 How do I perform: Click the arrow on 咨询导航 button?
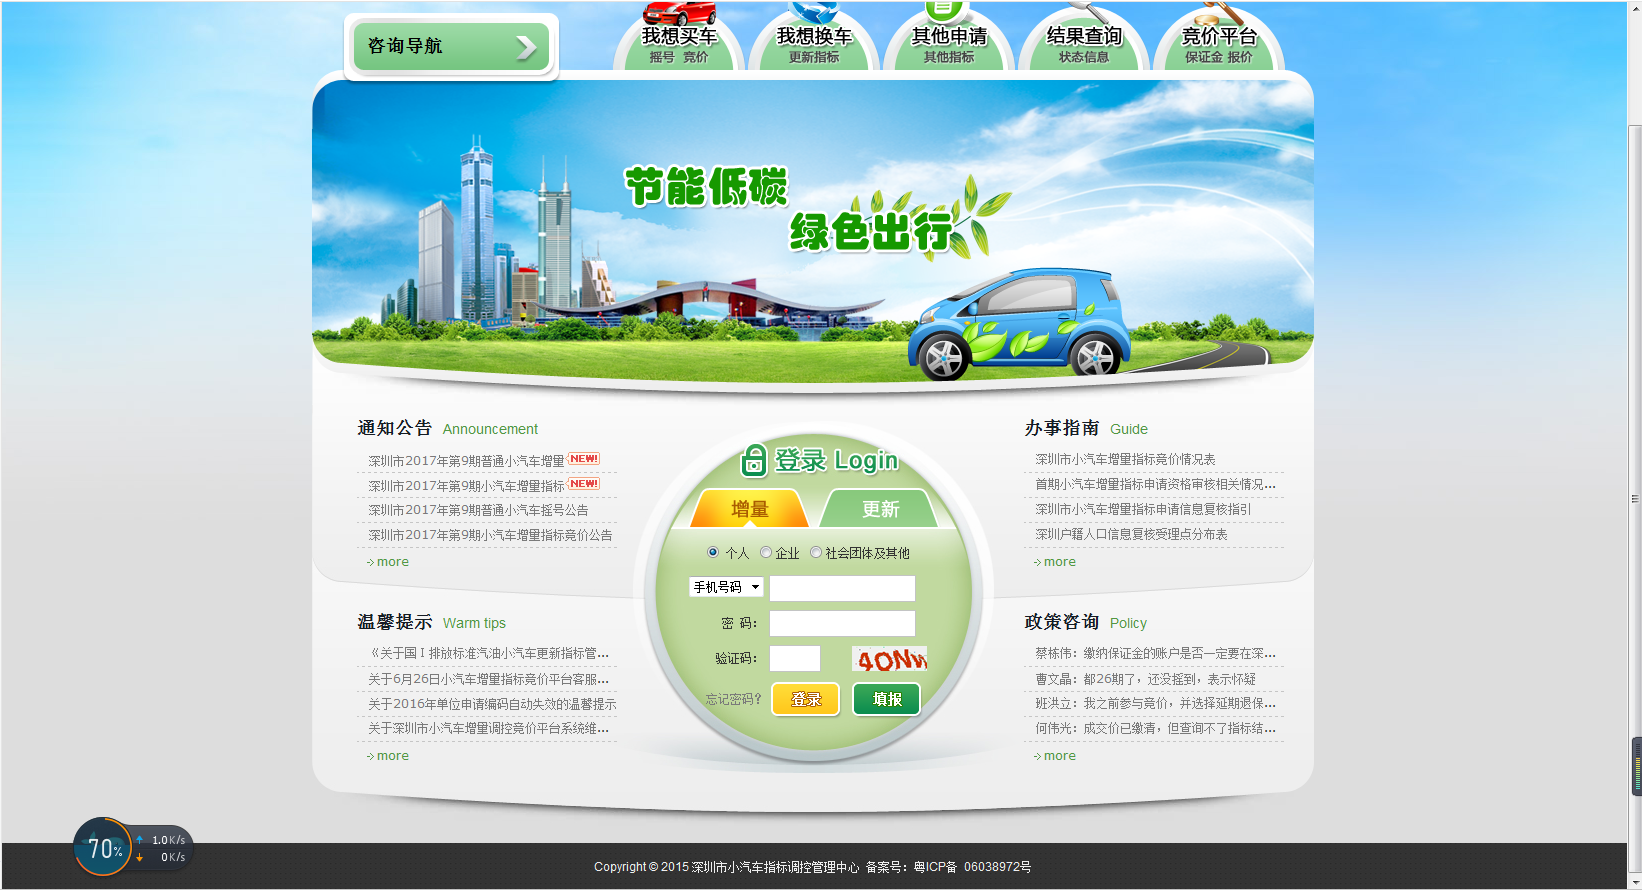click(x=526, y=47)
